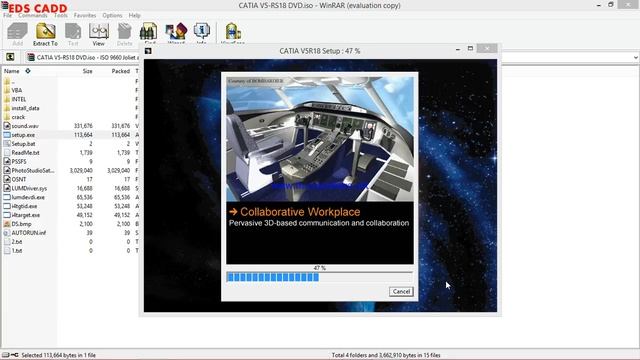
Task: Sort files by the Size column header
Action: [88, 71]
